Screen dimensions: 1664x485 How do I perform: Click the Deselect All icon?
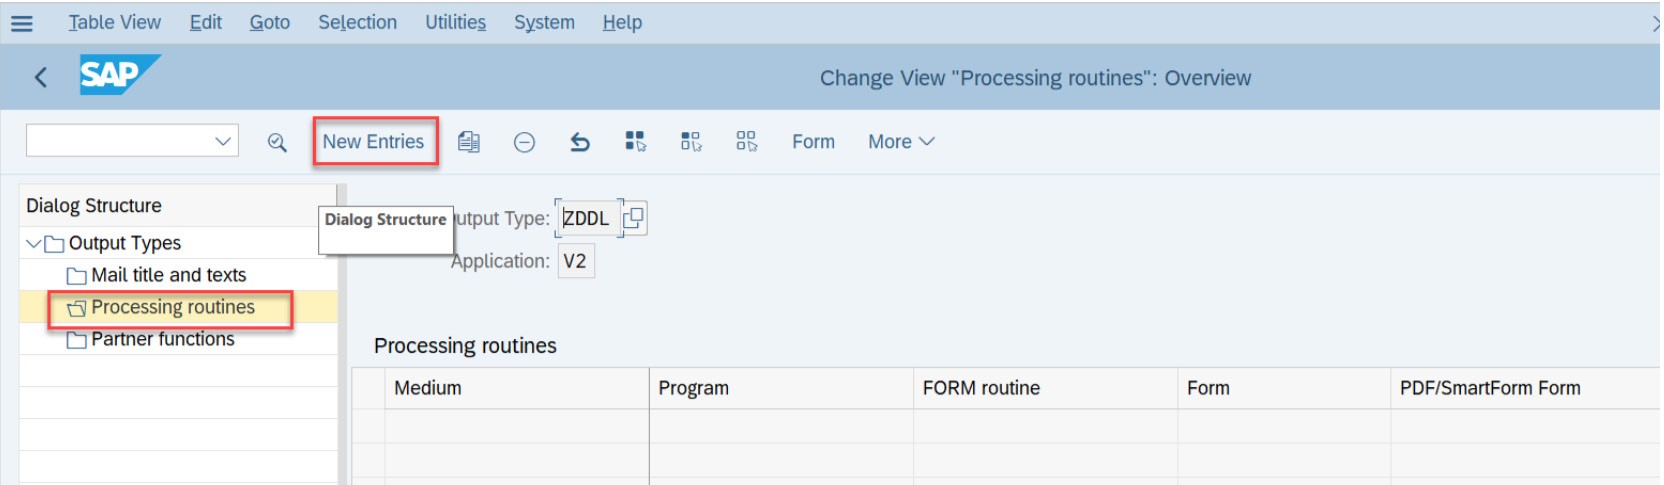(747, 141)
